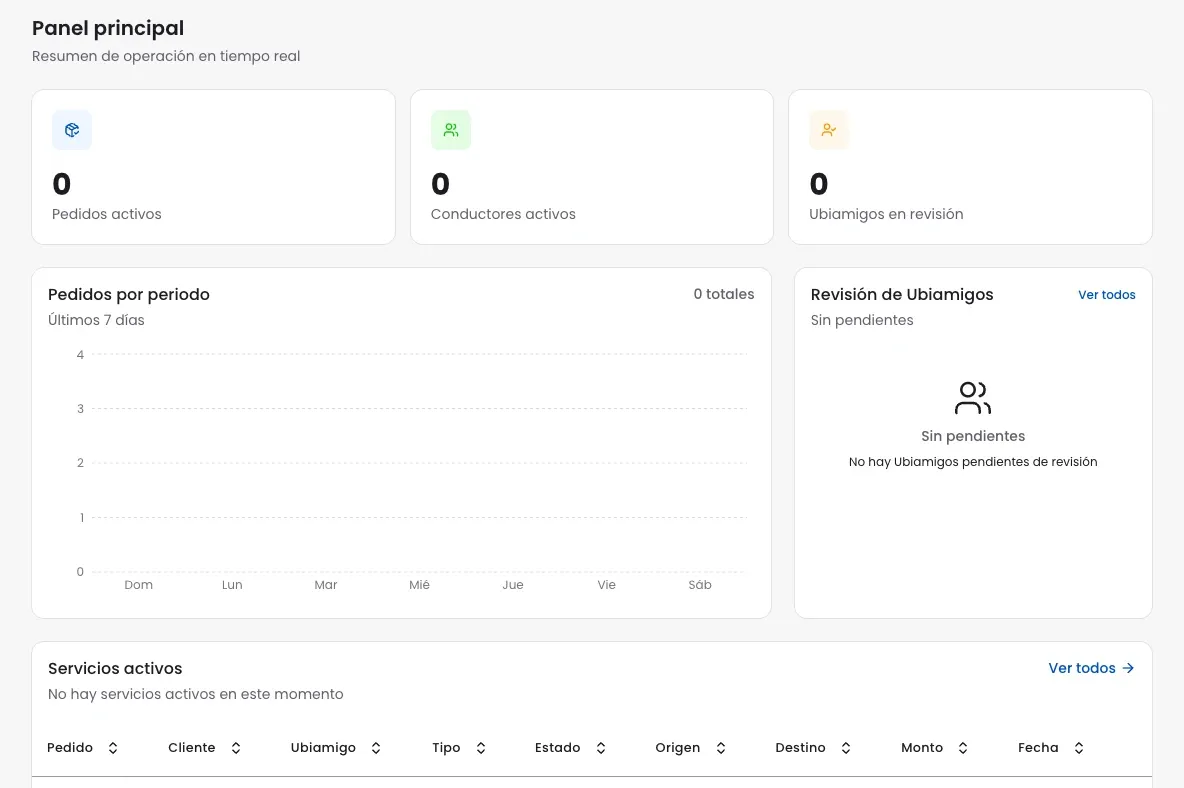Click the Tipo column header label

[446, 747]
